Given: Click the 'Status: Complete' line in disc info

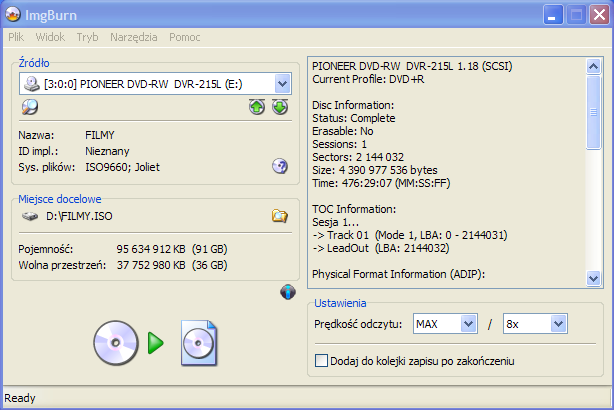Looking at the screenshot, I should (x=354, y=118).
